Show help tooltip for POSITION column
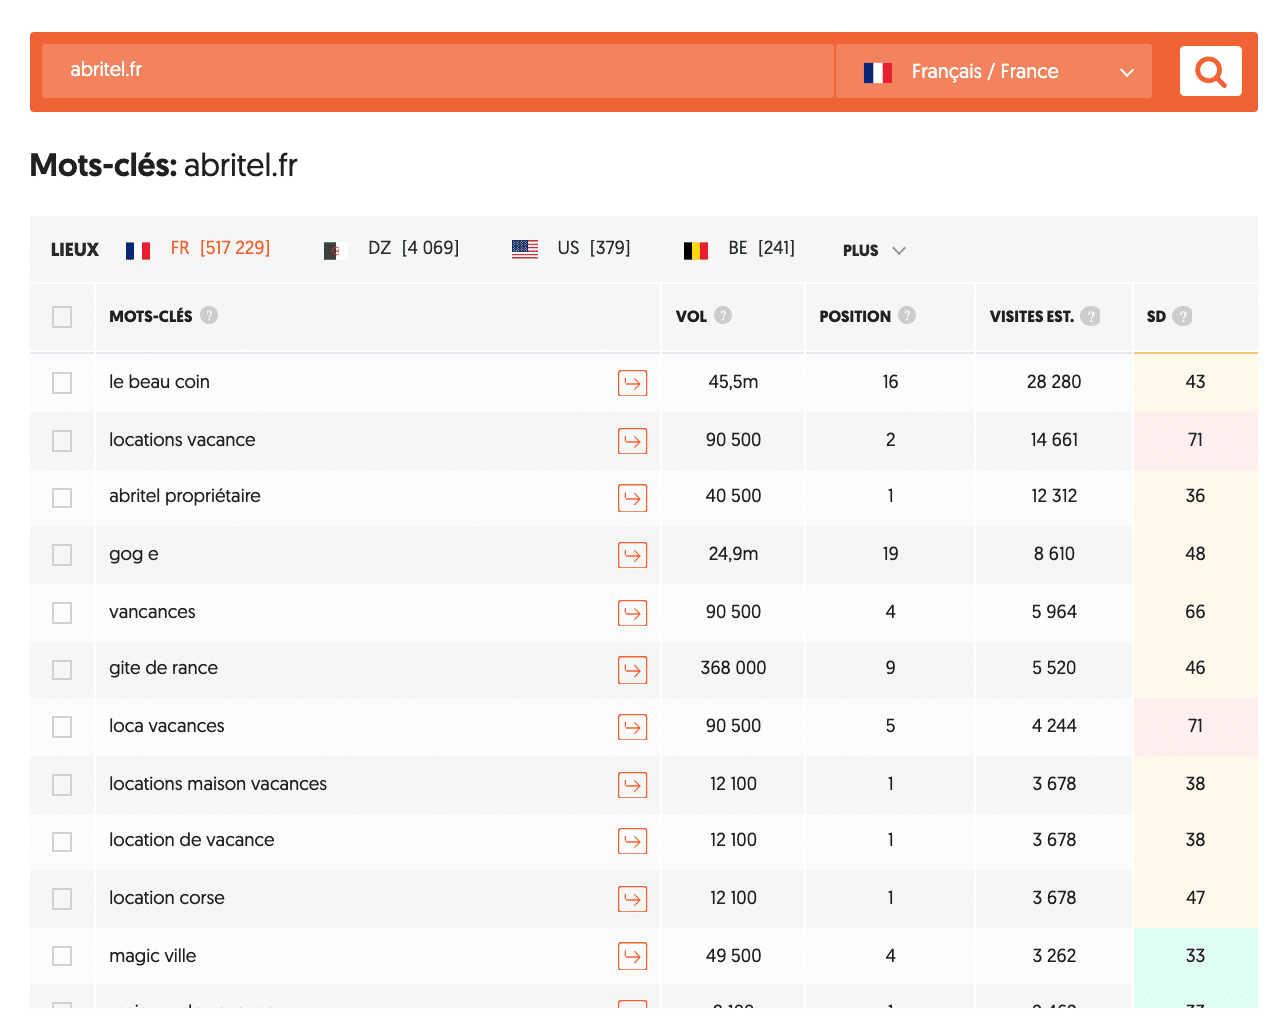 (x=907, y=315)
